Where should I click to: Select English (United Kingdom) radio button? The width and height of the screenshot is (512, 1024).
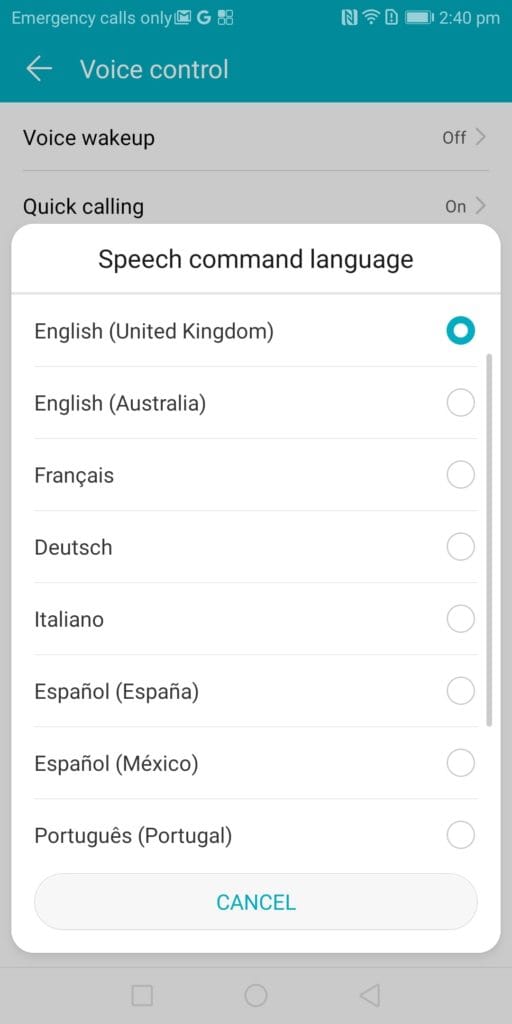pos(460,331)
